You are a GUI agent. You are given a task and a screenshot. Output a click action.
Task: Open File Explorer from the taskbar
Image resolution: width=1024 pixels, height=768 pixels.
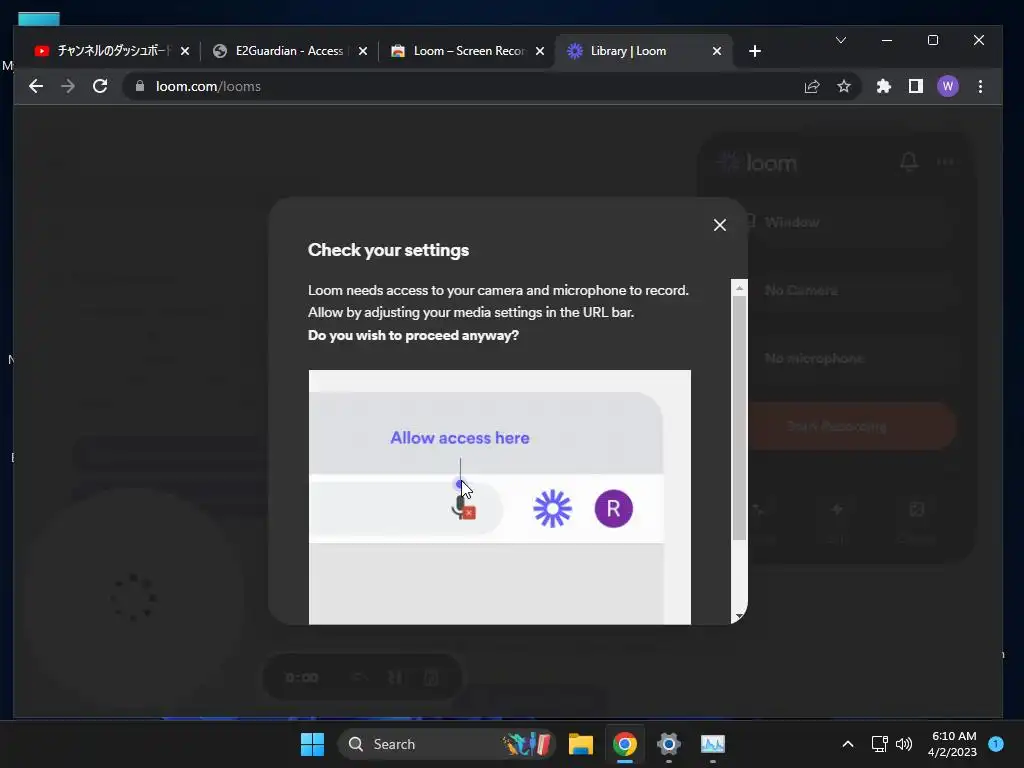click(581, 744)
